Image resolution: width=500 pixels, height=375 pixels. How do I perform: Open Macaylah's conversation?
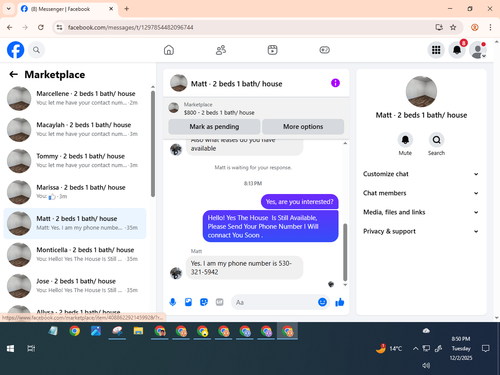pos(75,130)
